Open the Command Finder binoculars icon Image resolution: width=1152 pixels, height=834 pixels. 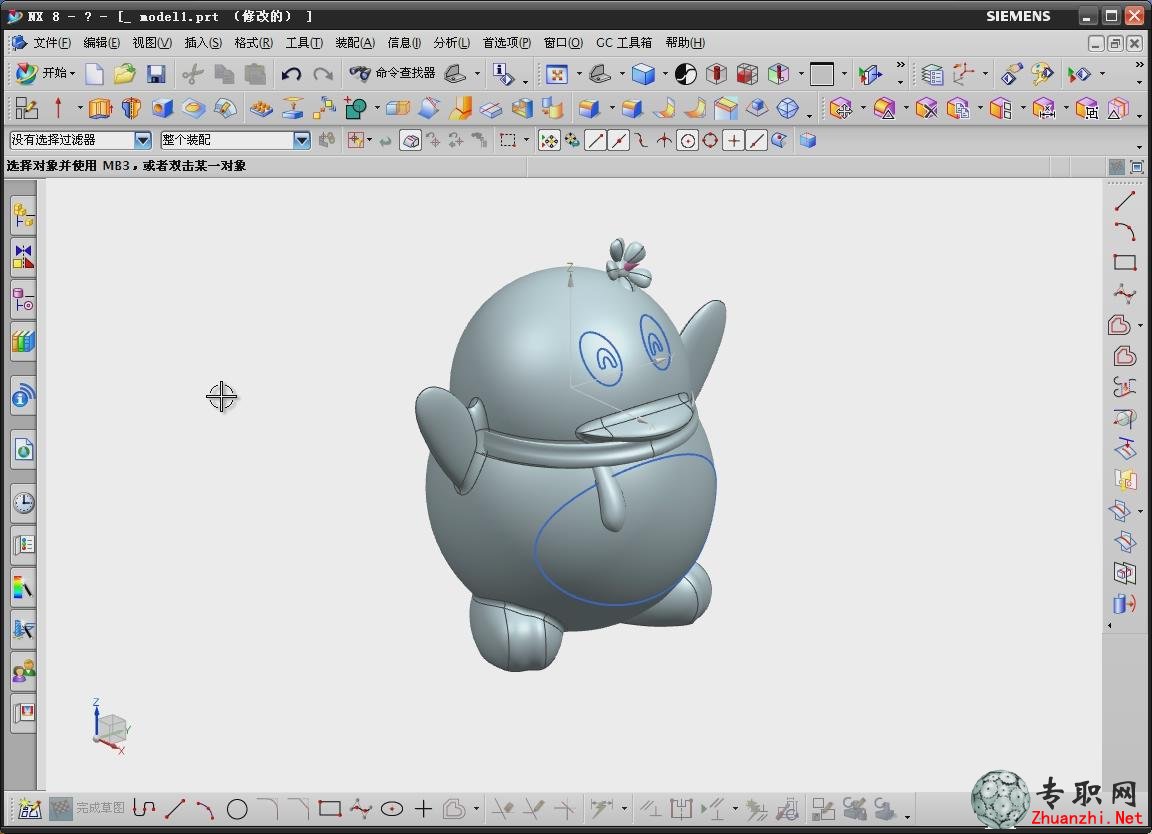point(359,73)
